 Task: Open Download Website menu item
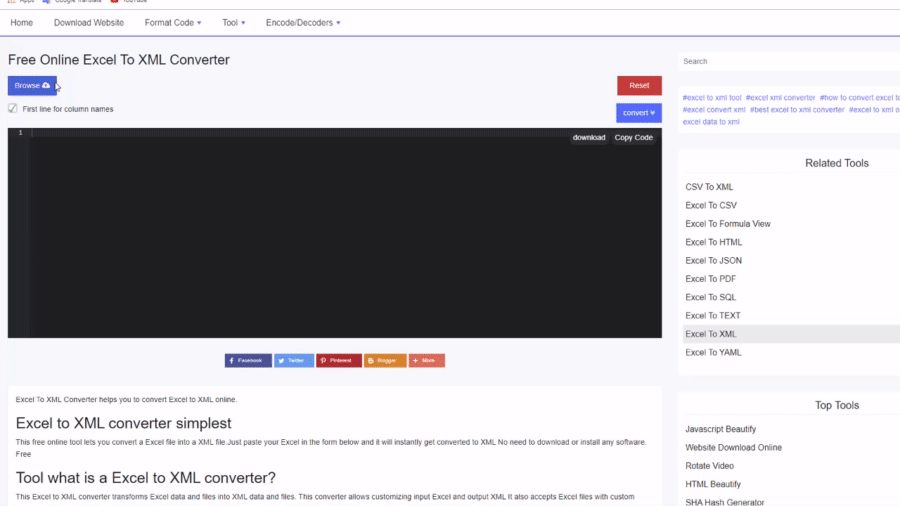89,22
